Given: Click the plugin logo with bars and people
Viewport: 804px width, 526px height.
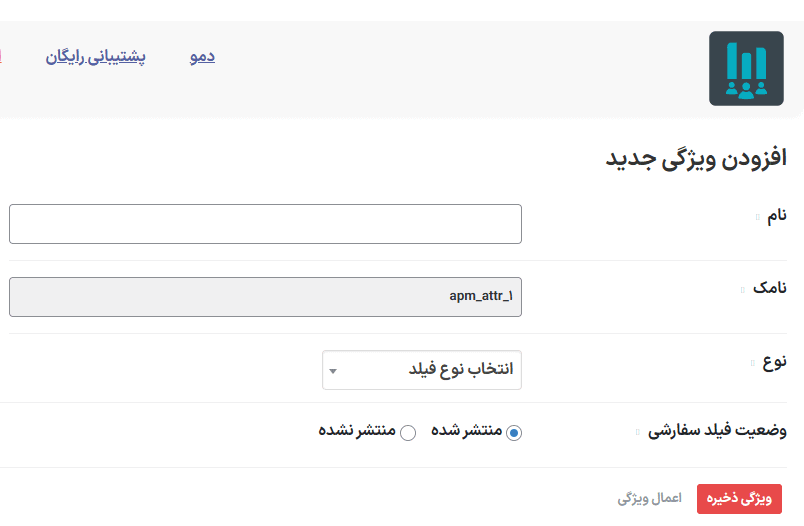Looking at the screenshot, I should tap(746, 68).
